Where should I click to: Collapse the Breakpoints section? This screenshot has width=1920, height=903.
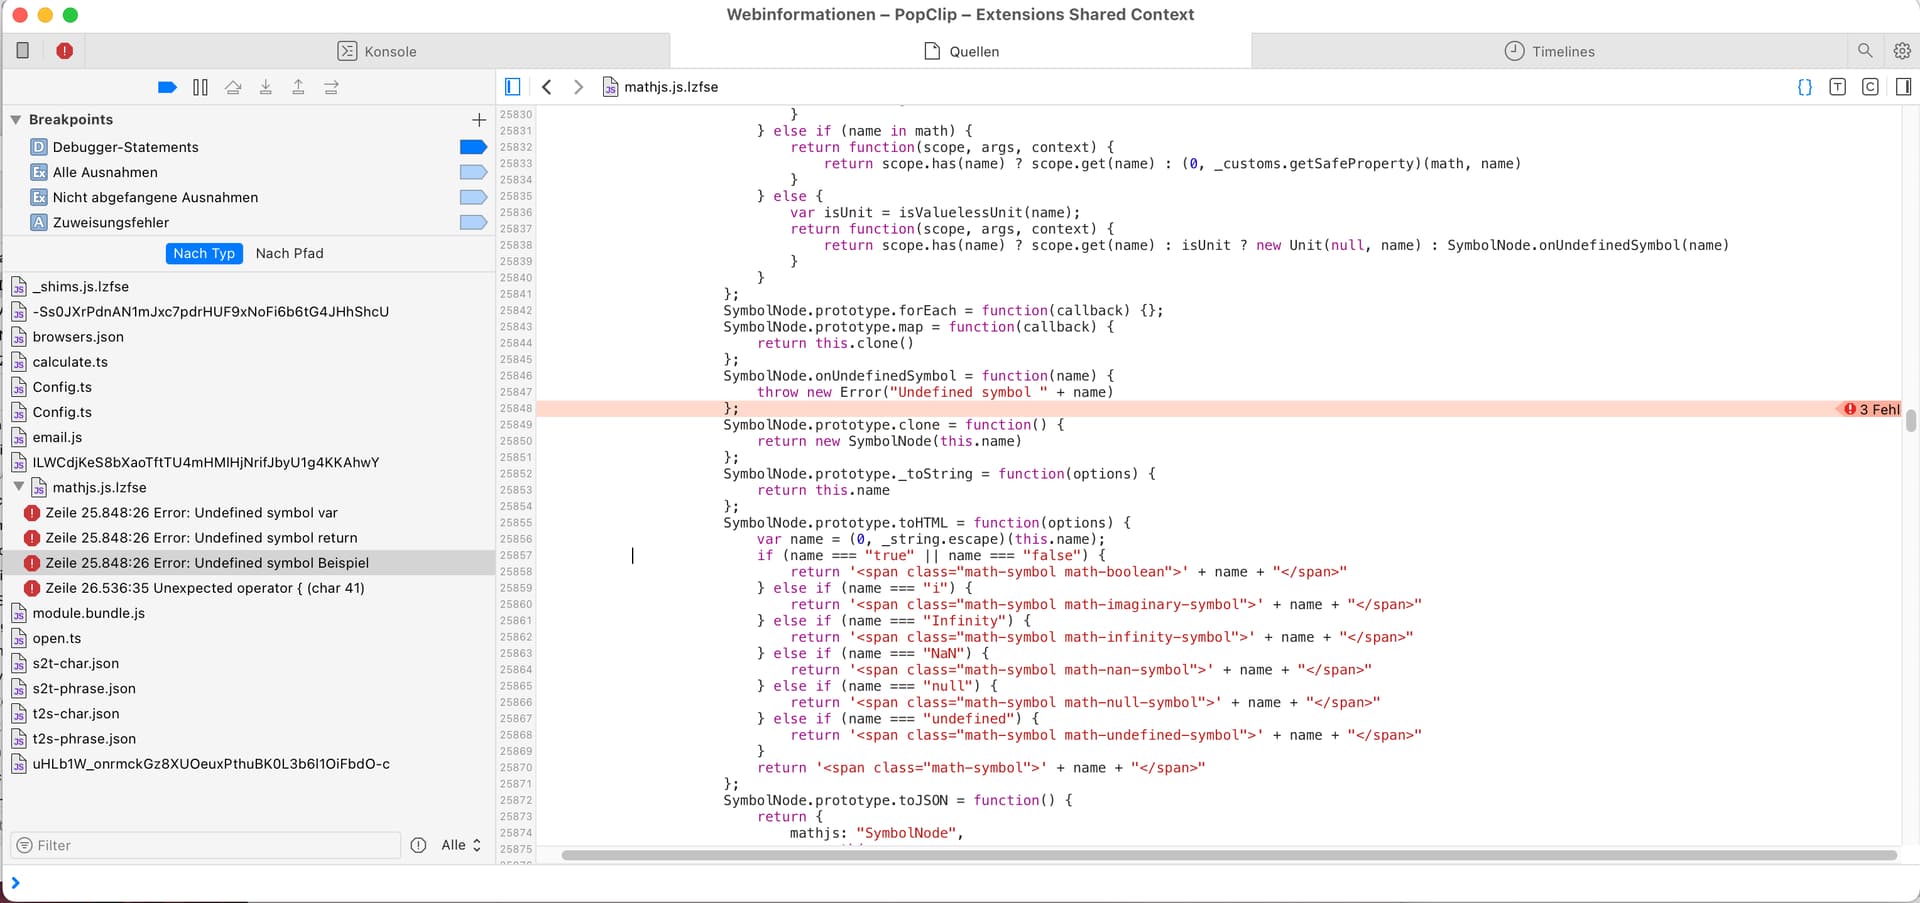(x=16, y=120)
